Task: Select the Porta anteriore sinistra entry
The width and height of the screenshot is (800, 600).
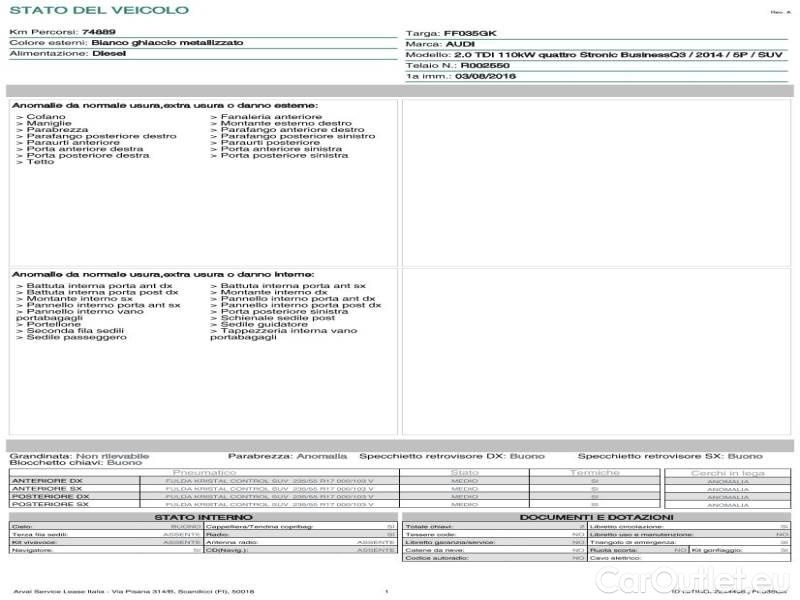Action: [x=276, y=149]
